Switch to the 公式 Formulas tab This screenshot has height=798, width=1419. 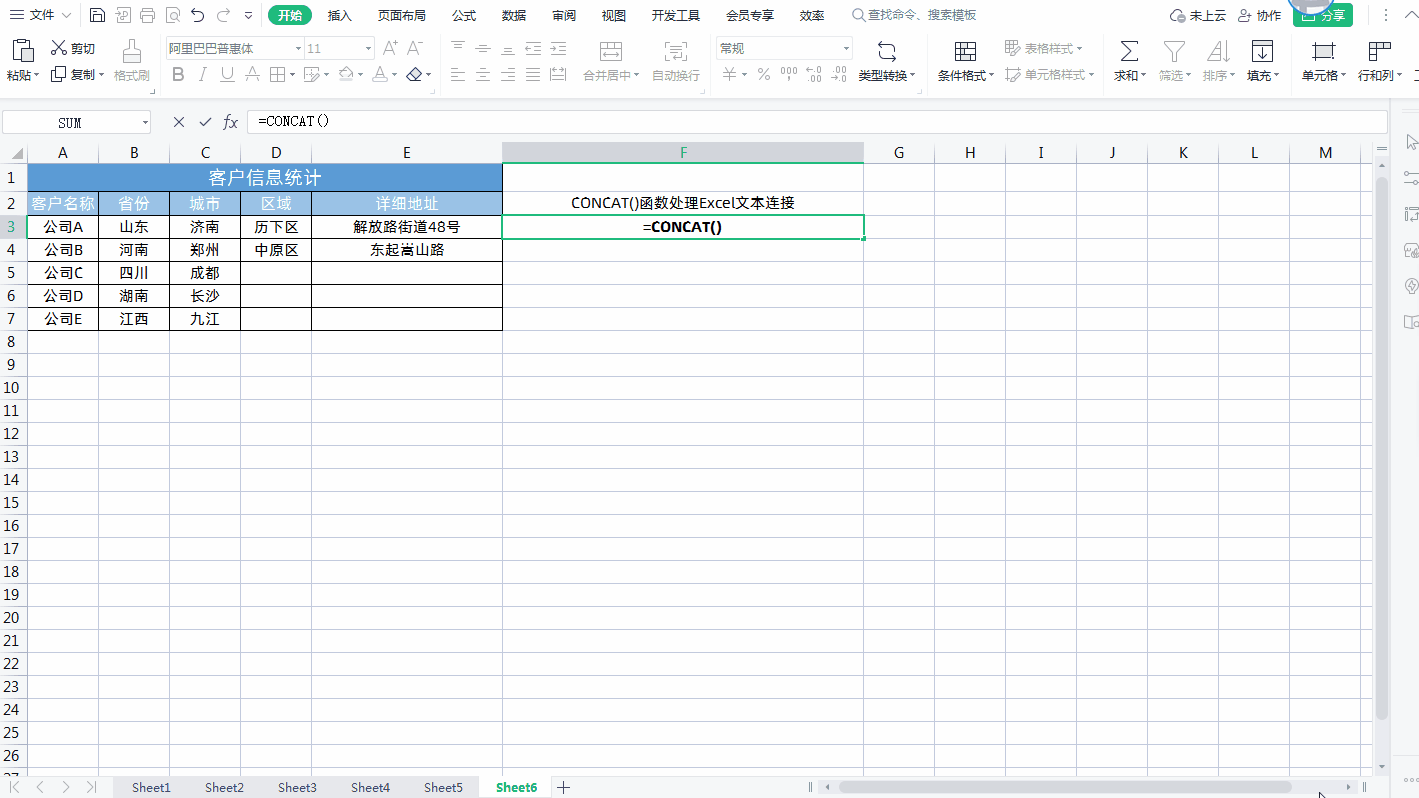pos(464,15)
